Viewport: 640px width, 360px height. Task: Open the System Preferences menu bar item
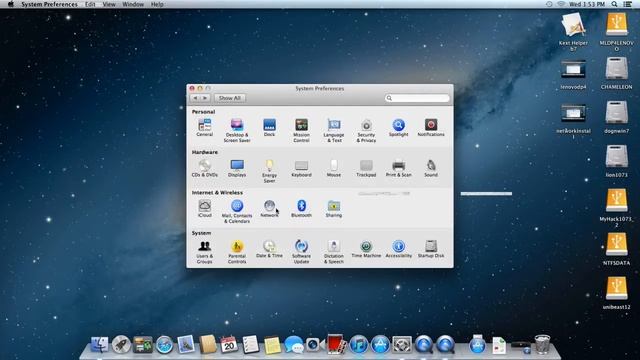49,4
